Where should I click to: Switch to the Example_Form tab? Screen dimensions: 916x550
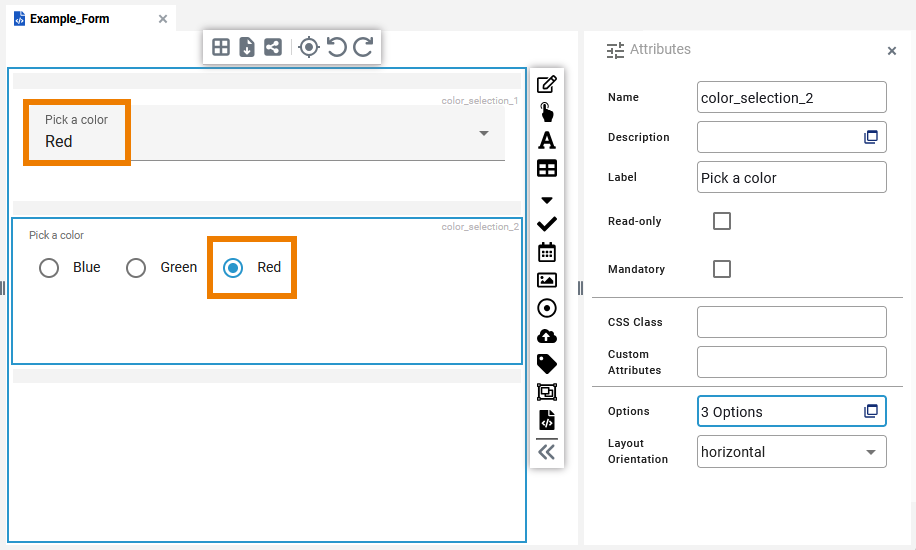(x=70, y=19)
